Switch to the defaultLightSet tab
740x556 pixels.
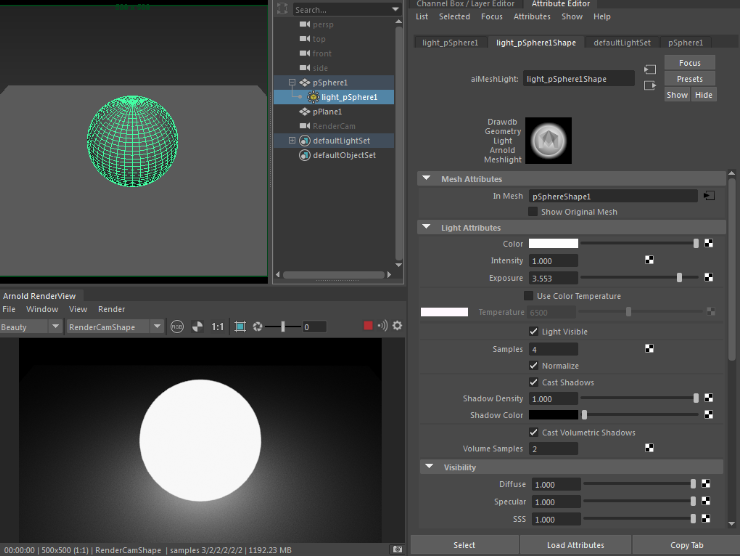[621, 43]
